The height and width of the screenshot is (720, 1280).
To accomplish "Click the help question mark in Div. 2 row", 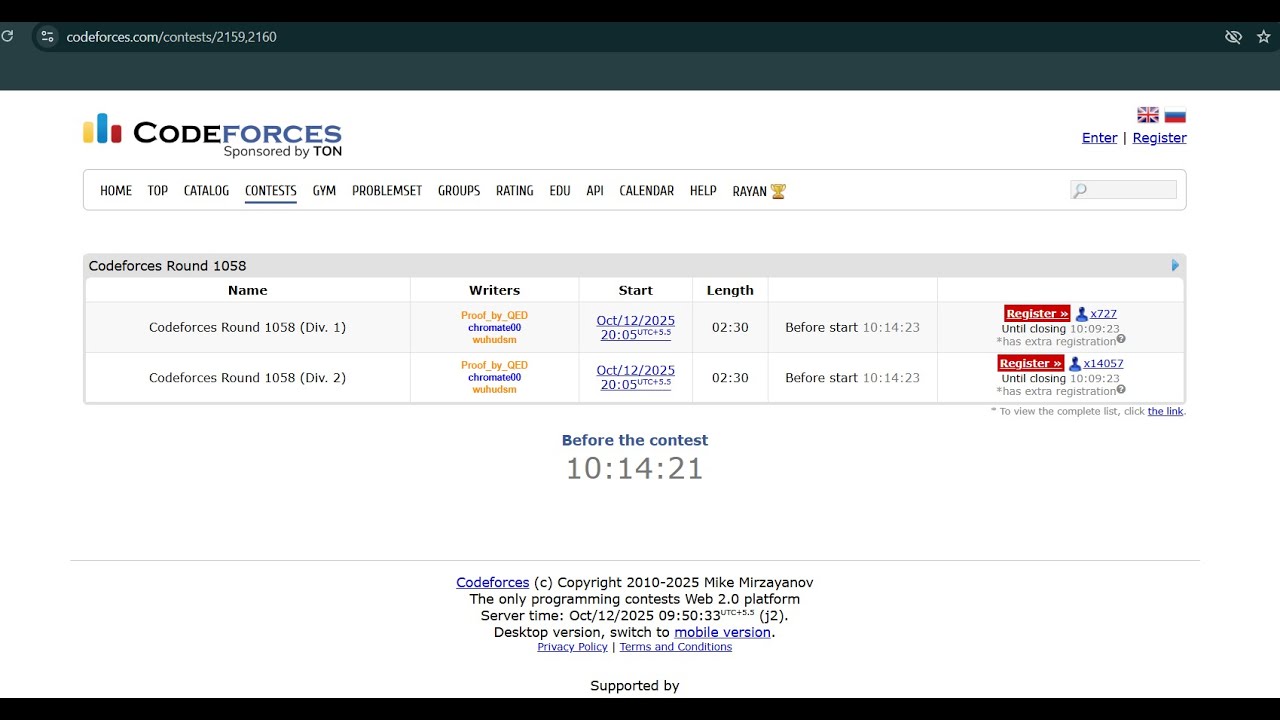I will 1121,389.
